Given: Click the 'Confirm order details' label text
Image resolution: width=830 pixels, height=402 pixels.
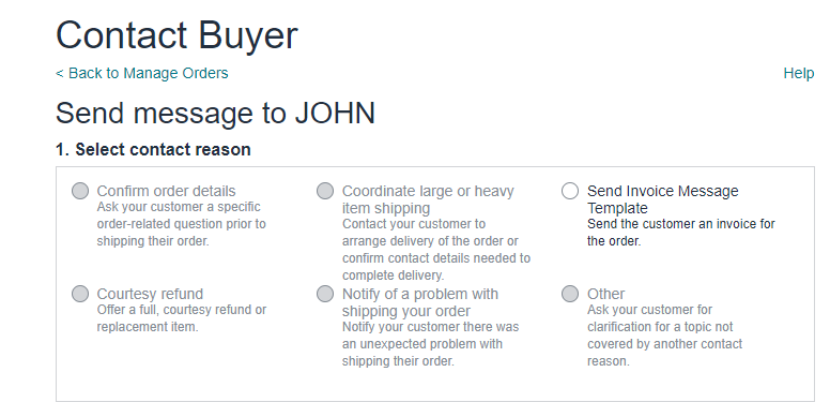Looking at the screenshot, I should [x=166, y=191].
